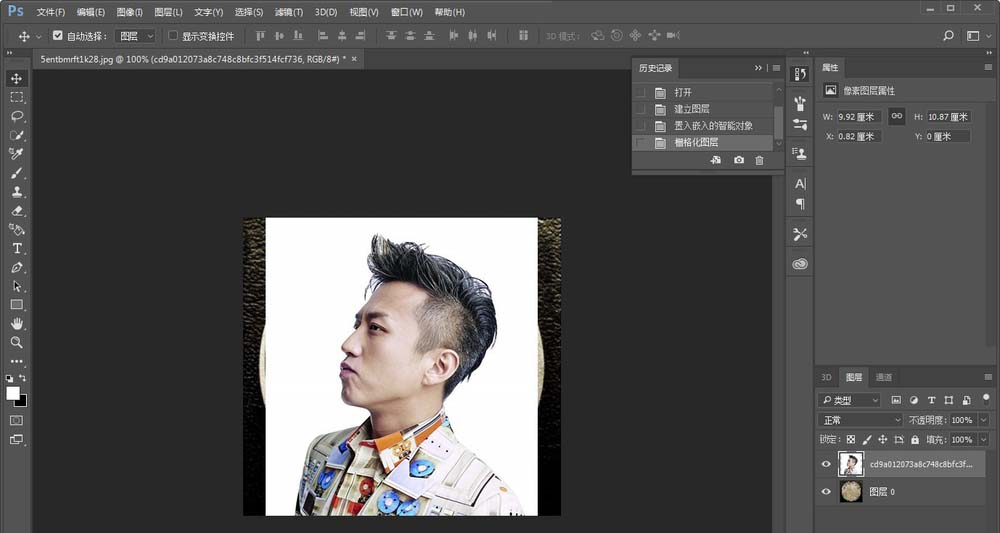This screenshot has width=1000, height=533.
Task: Select the Eraser tool in the toolbar
Action: (17, 211)
